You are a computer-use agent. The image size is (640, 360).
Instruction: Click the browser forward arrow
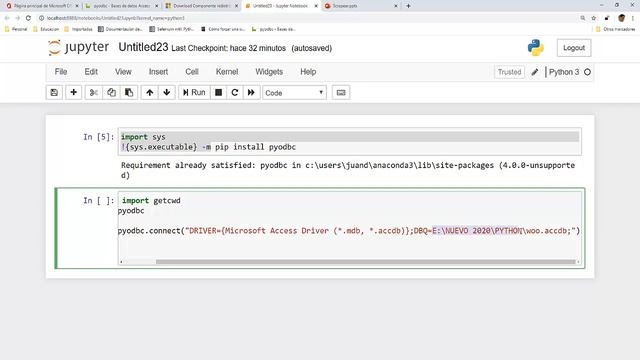click(x=18, y=18)
